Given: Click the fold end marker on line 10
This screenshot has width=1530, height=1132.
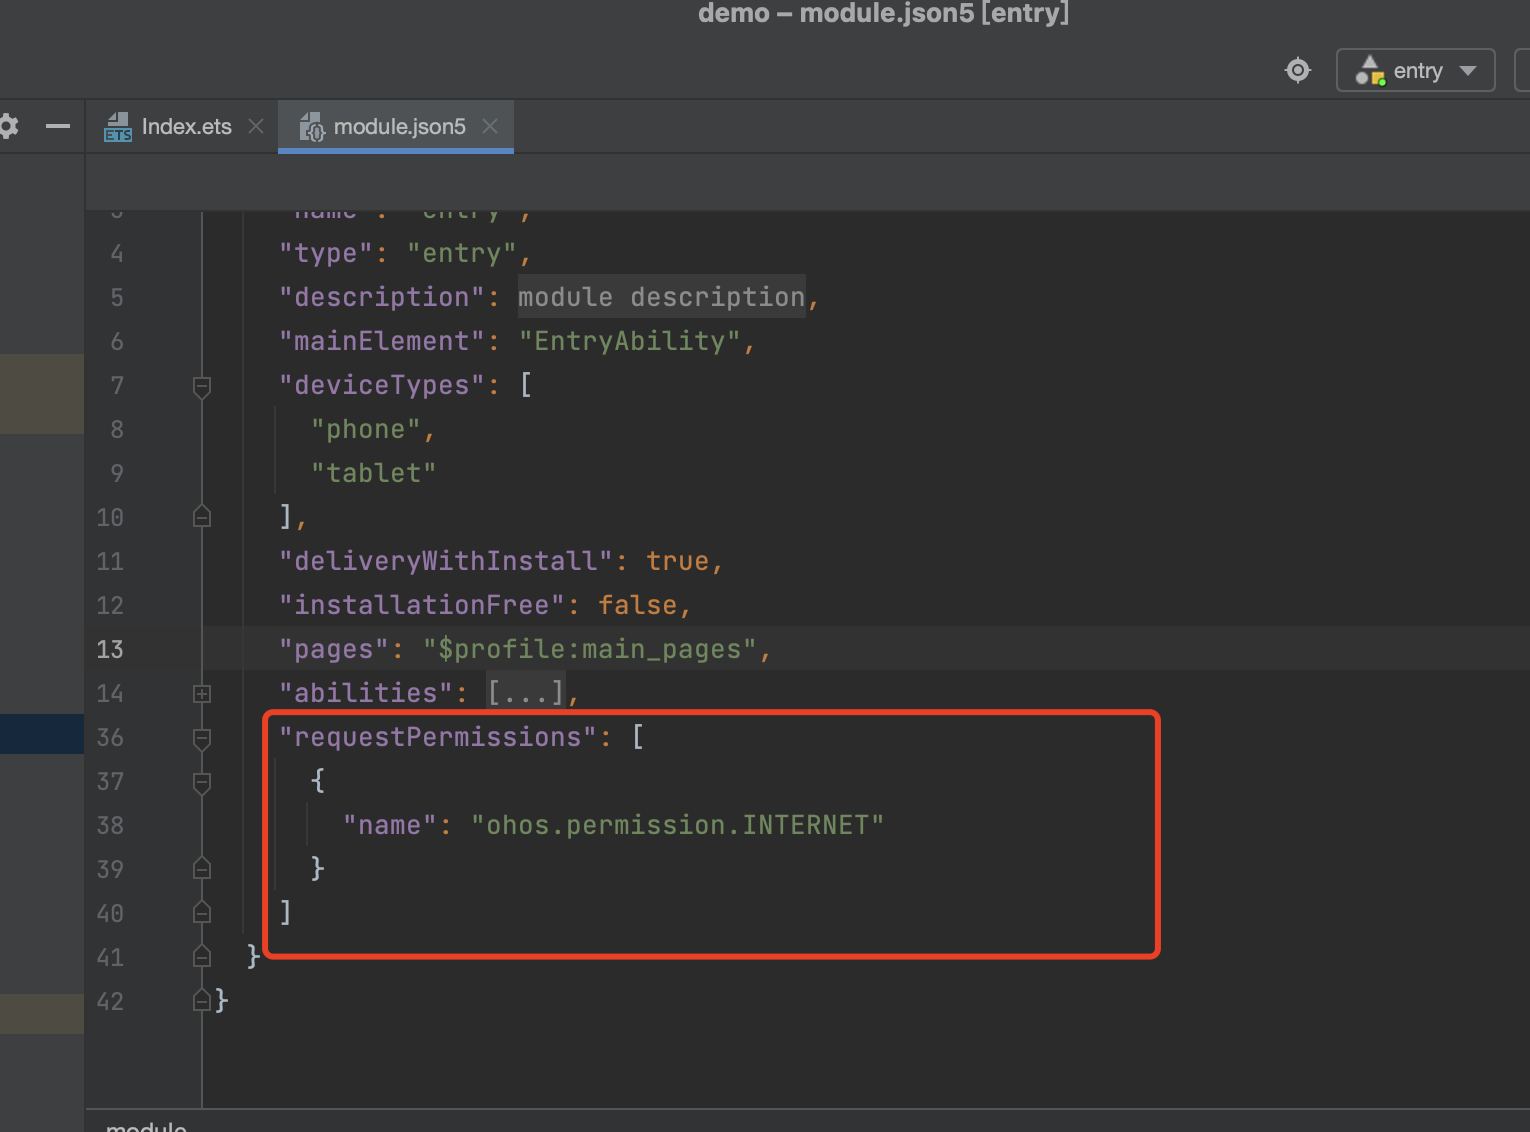Looking at the screenshot, I should 202,517.
